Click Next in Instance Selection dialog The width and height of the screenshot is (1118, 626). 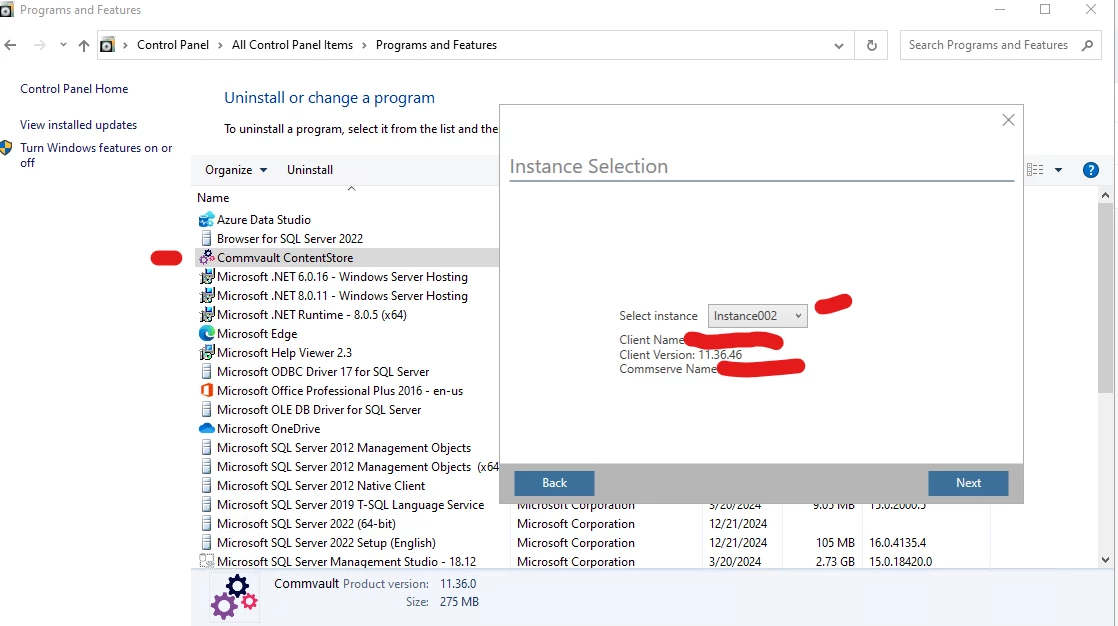pos(968,483)
